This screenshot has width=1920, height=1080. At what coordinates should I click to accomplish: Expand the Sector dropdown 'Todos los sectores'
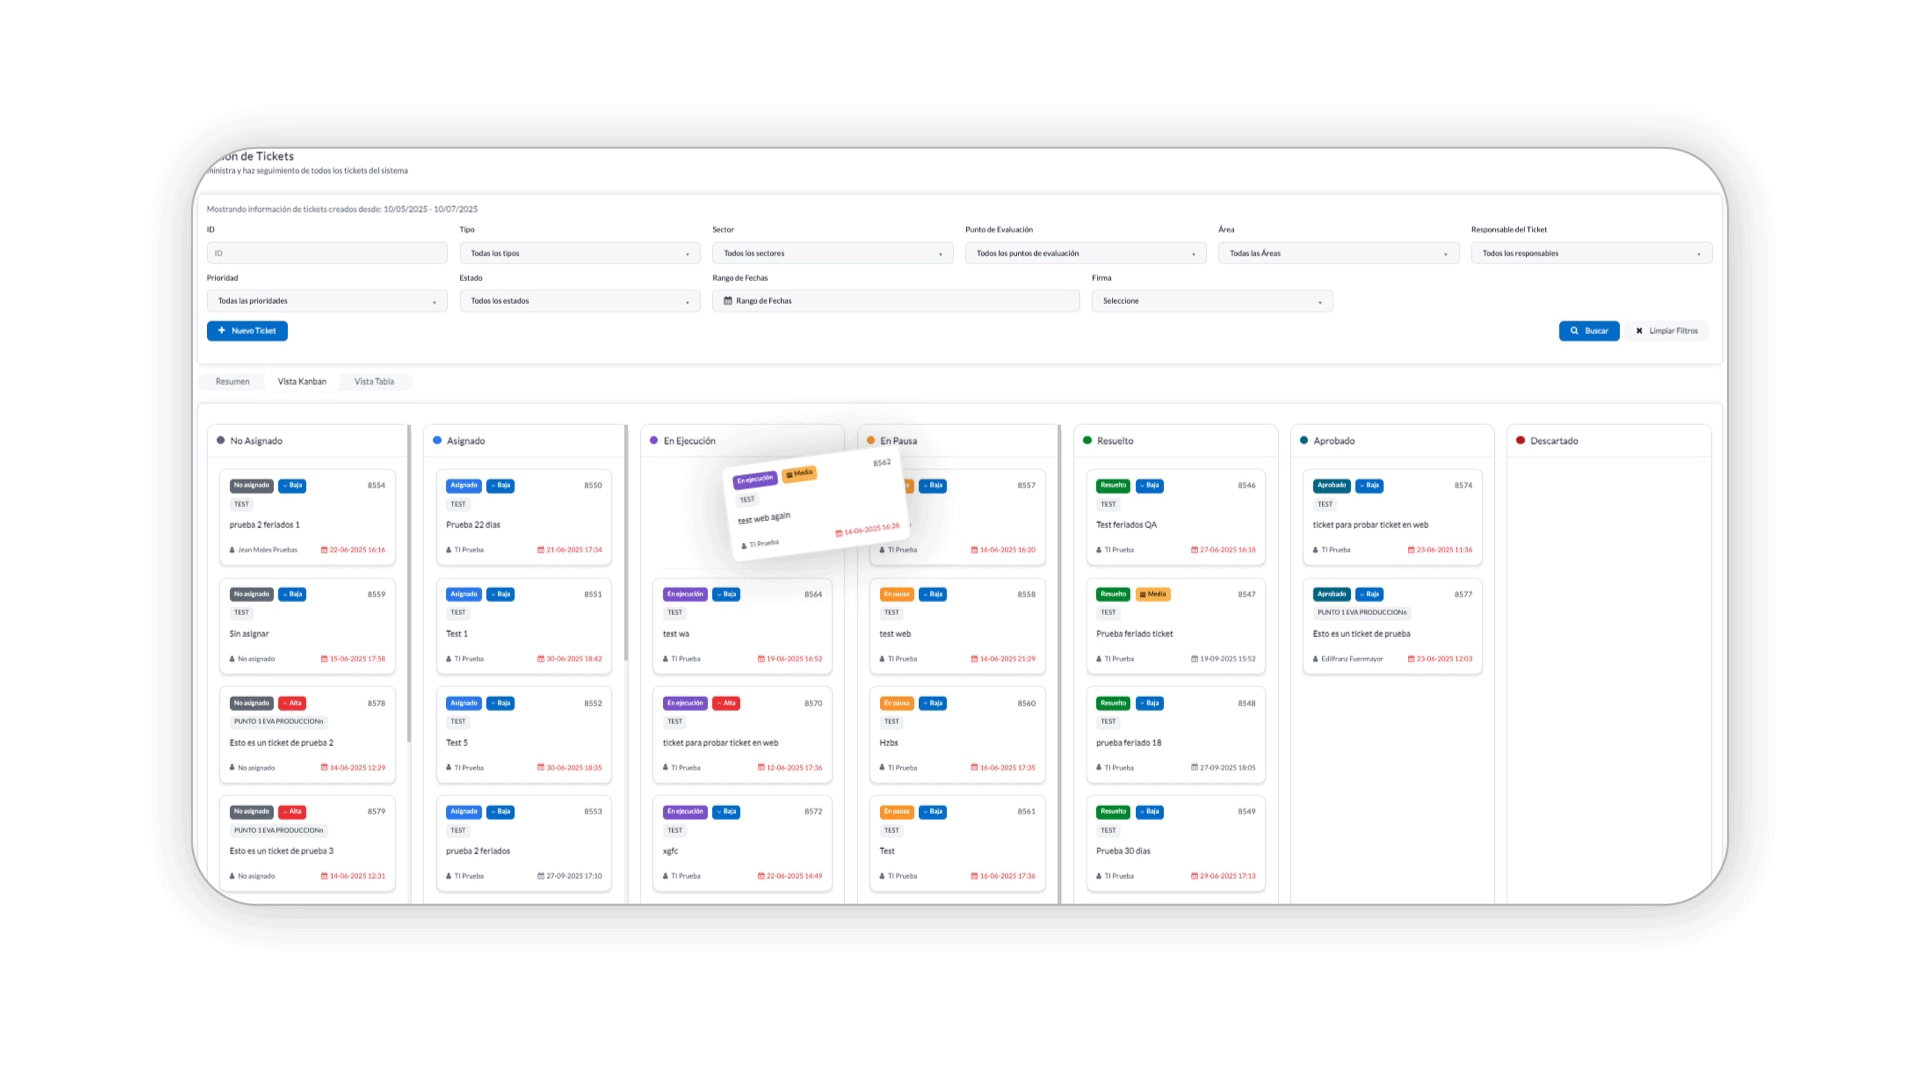(x=832, y=253)
